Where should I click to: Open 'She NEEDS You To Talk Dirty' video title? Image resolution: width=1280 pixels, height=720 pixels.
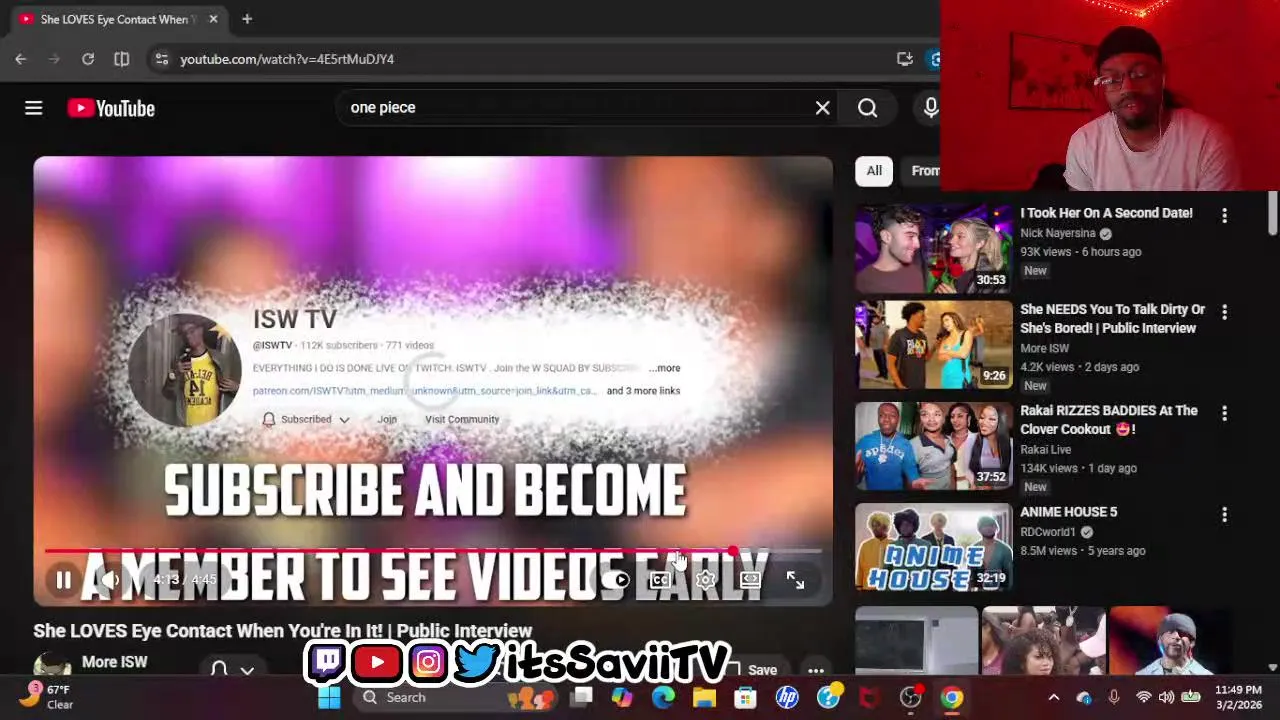[x=1112, y=318]
